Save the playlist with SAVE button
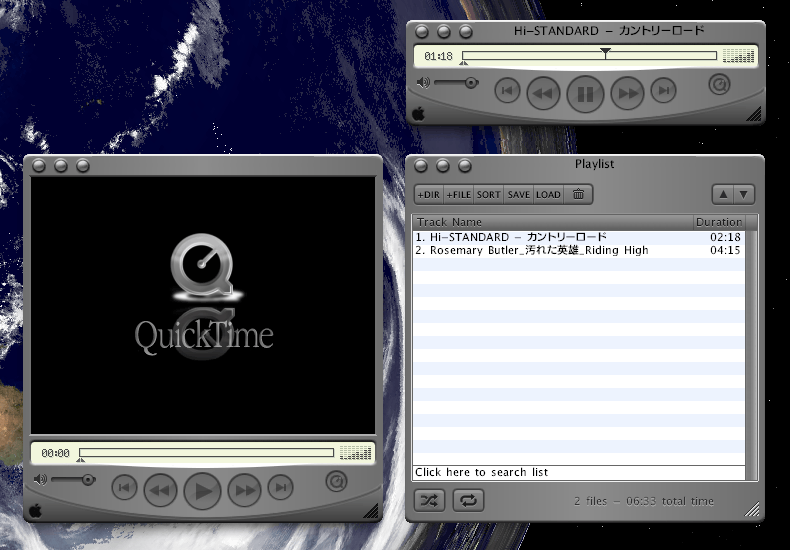 518,195
